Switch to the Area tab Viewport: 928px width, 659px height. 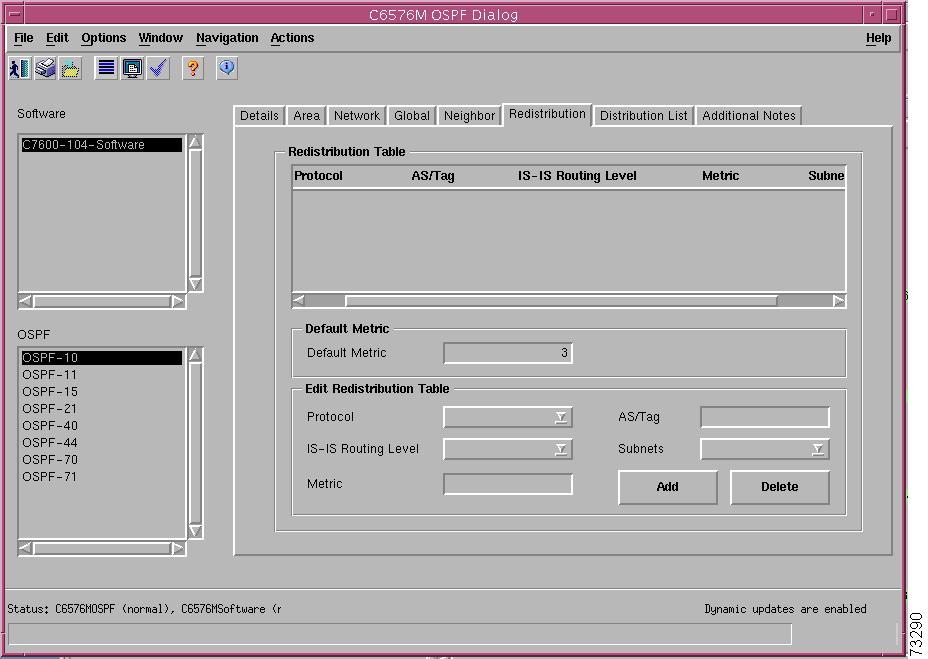pyautogui.click(x=307, y=115)
